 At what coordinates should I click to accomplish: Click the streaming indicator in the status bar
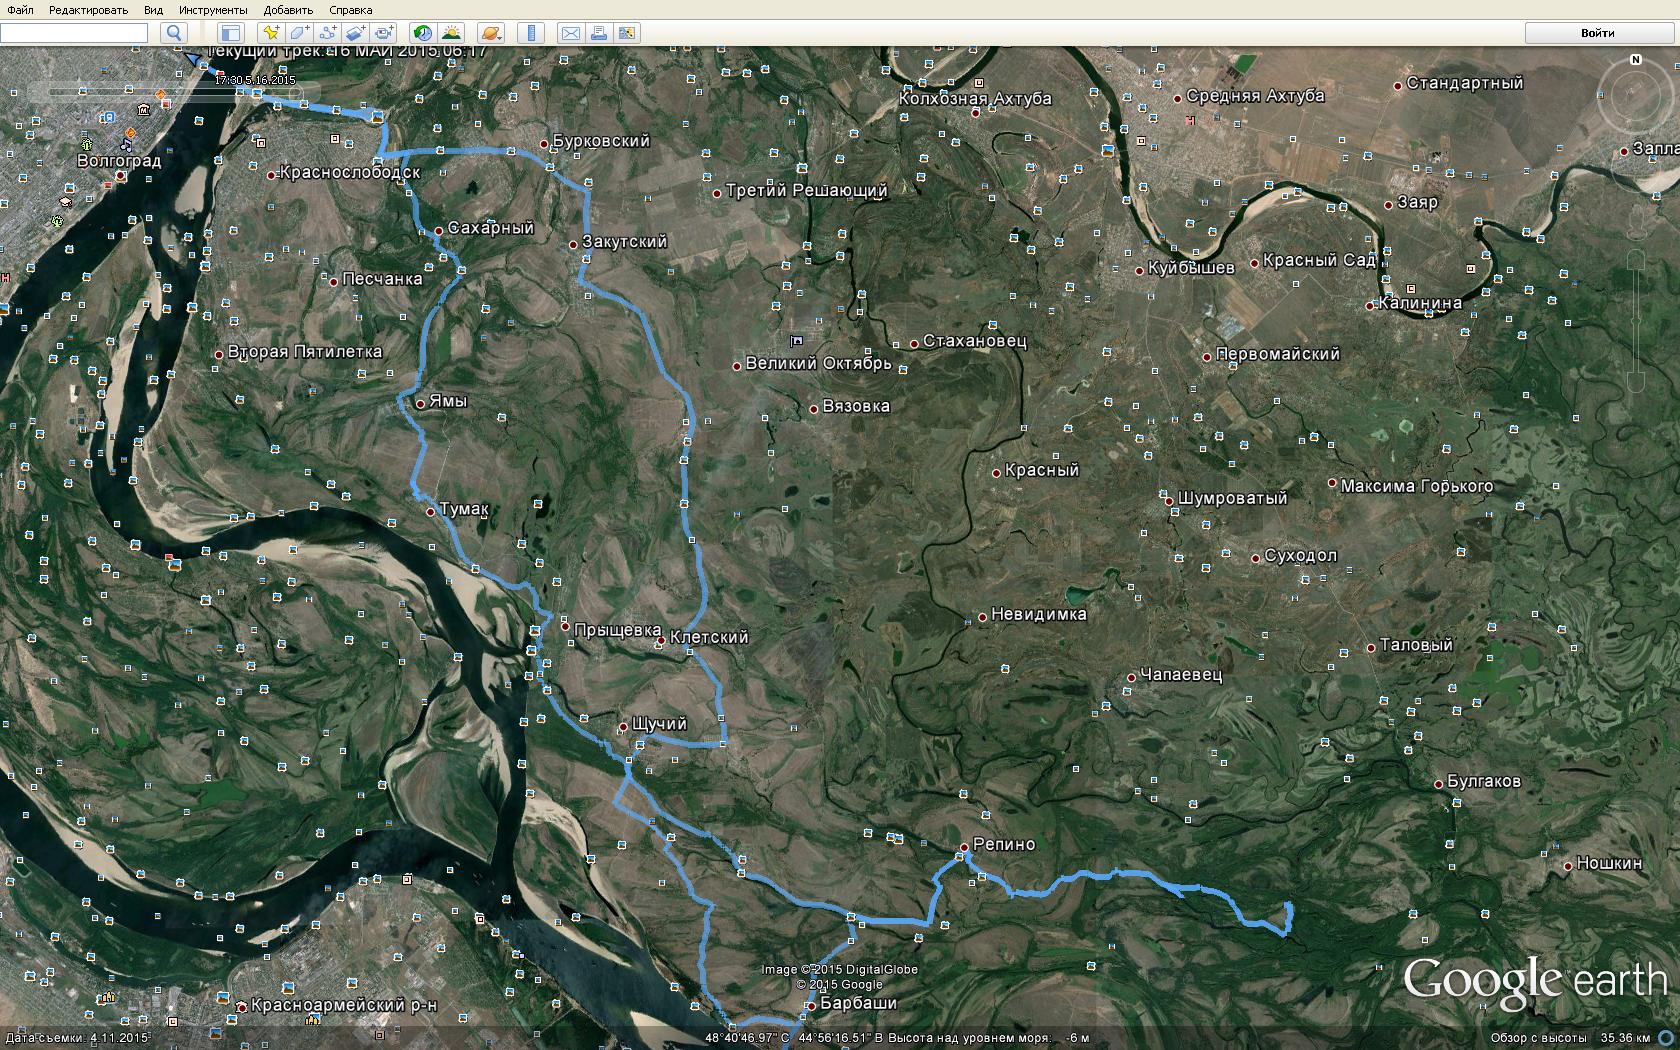(1665, 1038)
